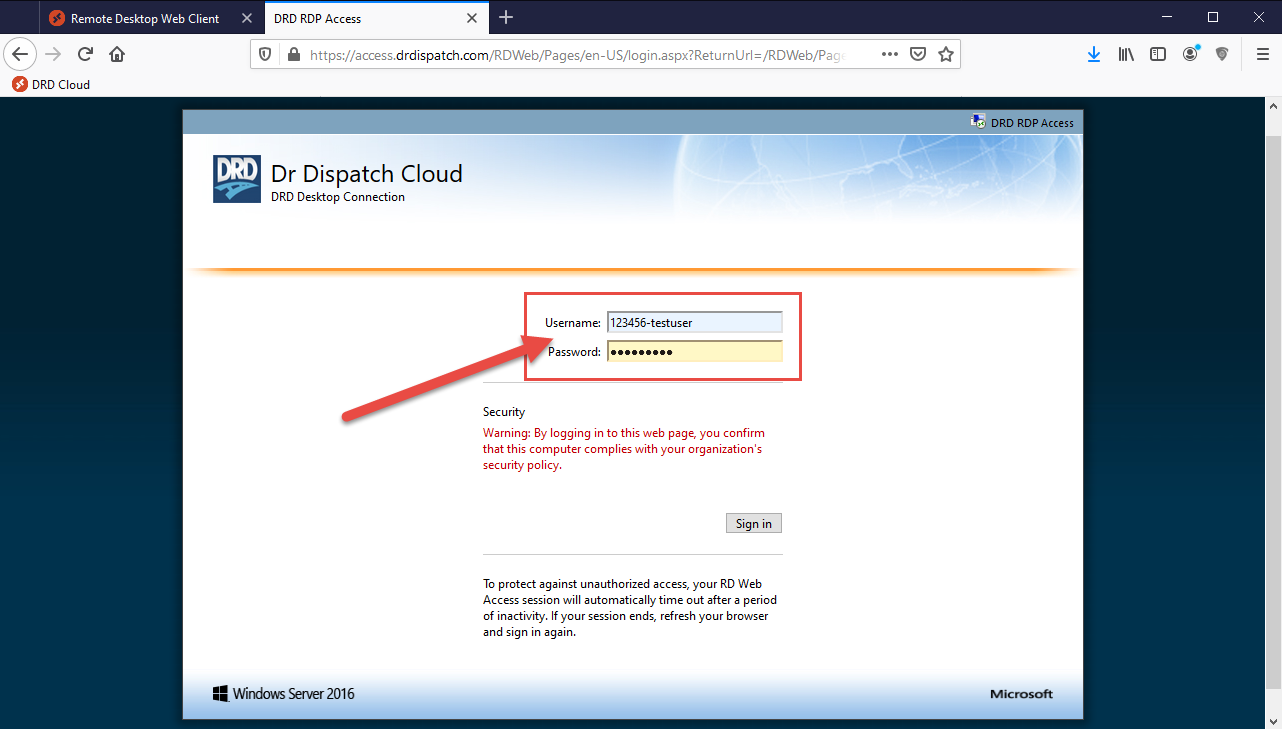The image size is (1282, 729).
Task: Open the Library icon
Action: tap(1126, 54)
